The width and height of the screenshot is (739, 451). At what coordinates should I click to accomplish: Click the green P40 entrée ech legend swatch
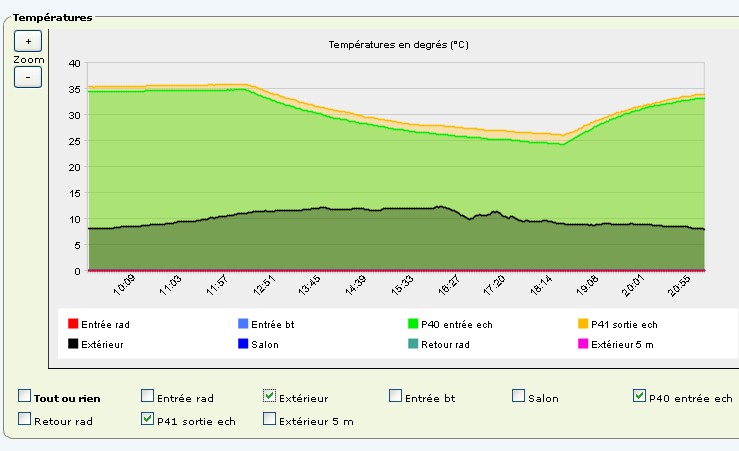point(412,324)
